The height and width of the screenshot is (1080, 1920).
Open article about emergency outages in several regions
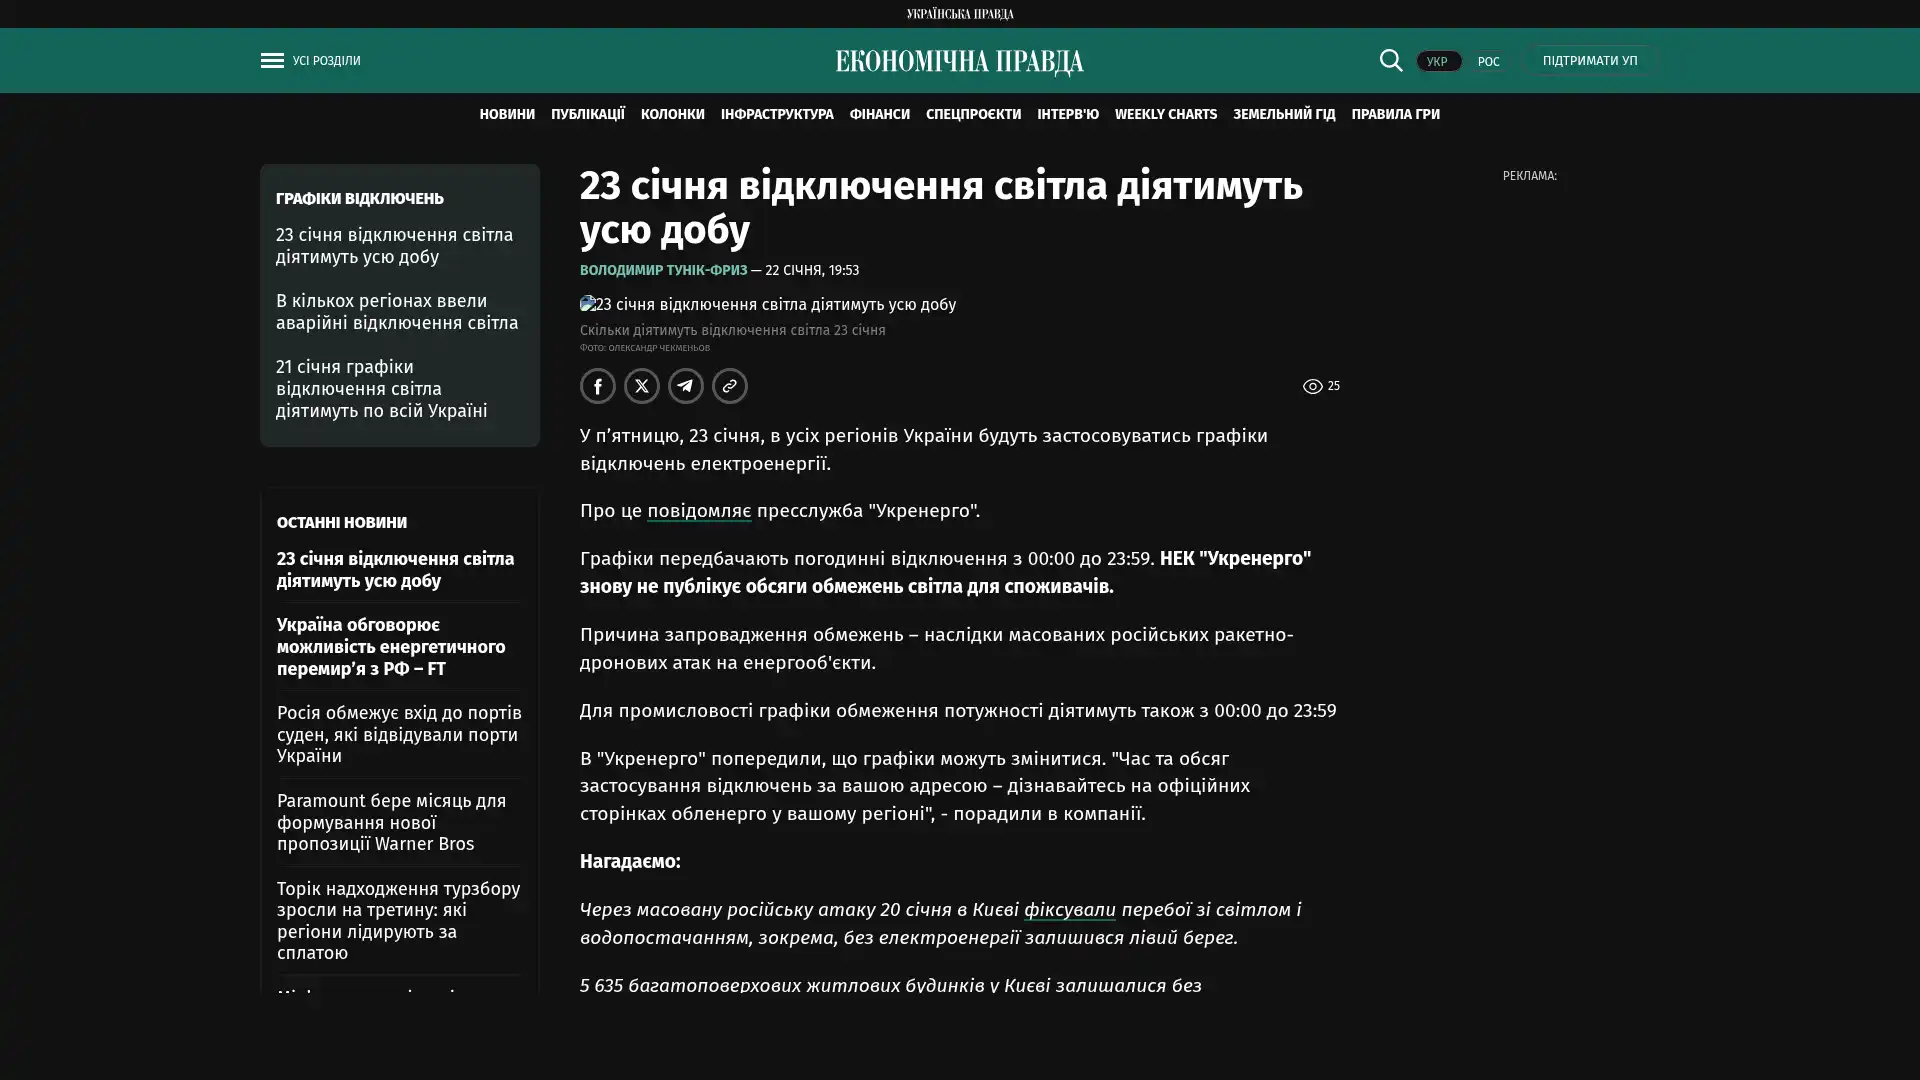point(397,312)
